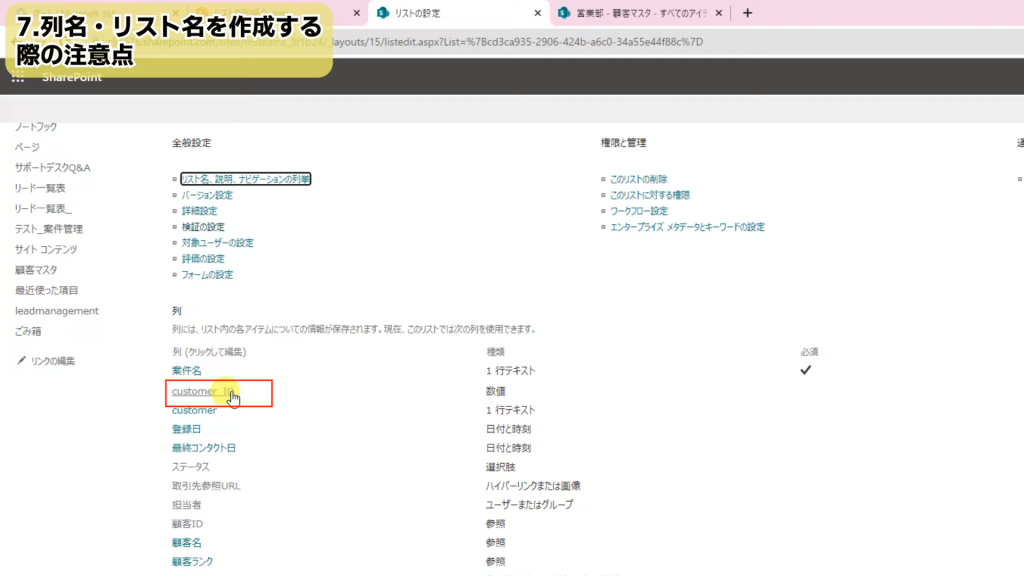Edit the customer_ID column
Image resolution: width=1024 pixels, height=576 pixels.
[203, 391]
